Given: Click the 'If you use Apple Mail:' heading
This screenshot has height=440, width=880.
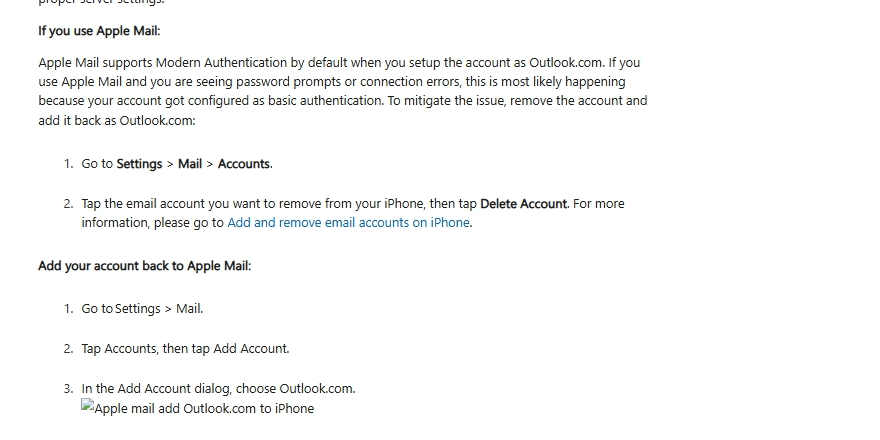Looking at the screenshot, I should (99, 31).
